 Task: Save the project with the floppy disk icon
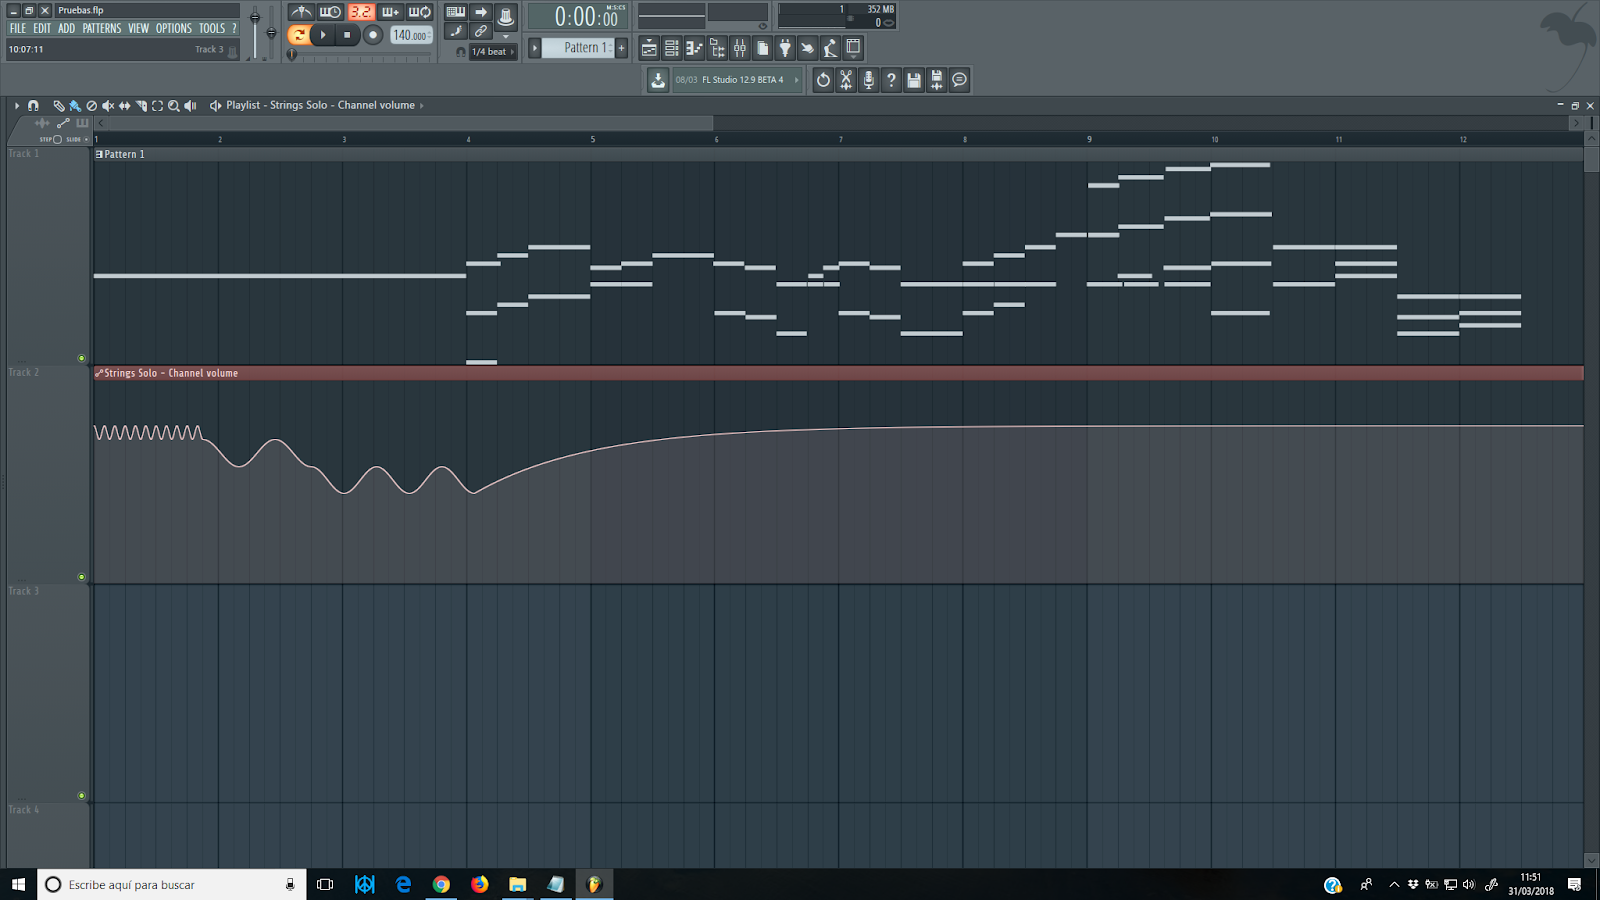(914, 80)
